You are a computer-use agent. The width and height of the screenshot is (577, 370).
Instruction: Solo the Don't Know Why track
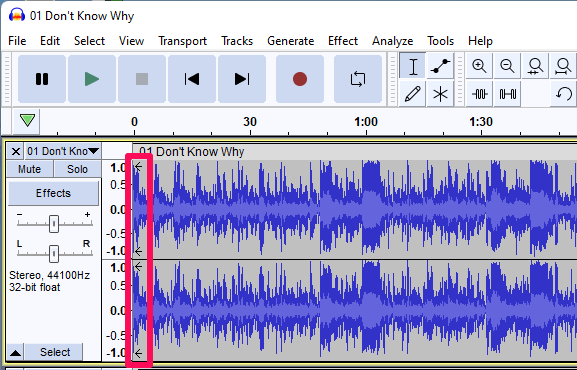pyautogui.click(x=77, y=169)
